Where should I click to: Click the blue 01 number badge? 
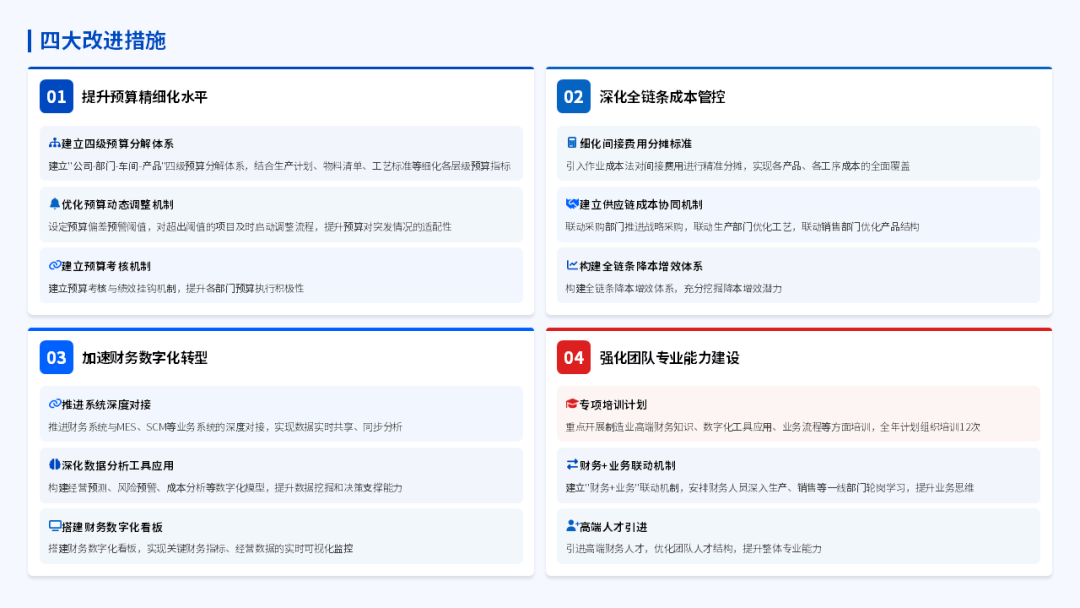57,97
